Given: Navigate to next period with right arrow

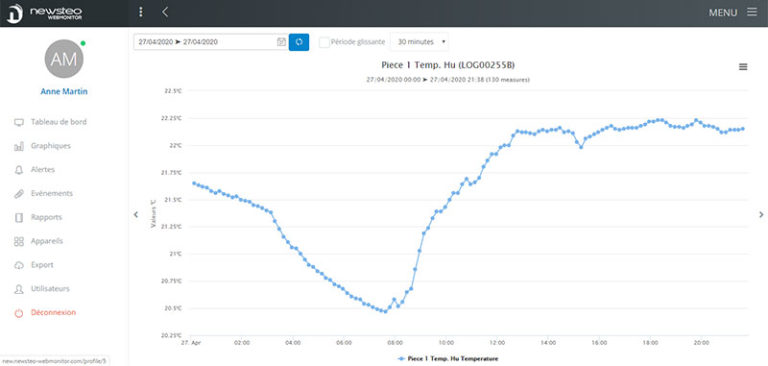Looking at the screenshot, I should (761, 215).
